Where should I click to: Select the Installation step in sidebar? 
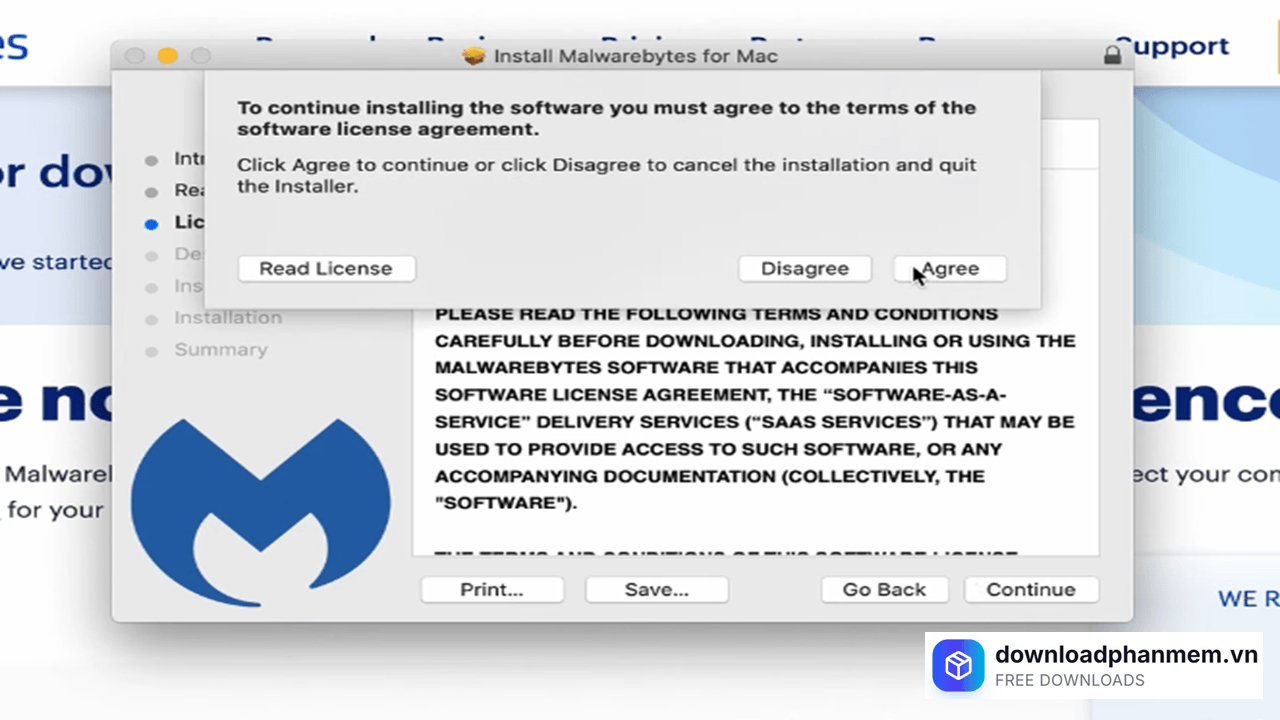228,318
